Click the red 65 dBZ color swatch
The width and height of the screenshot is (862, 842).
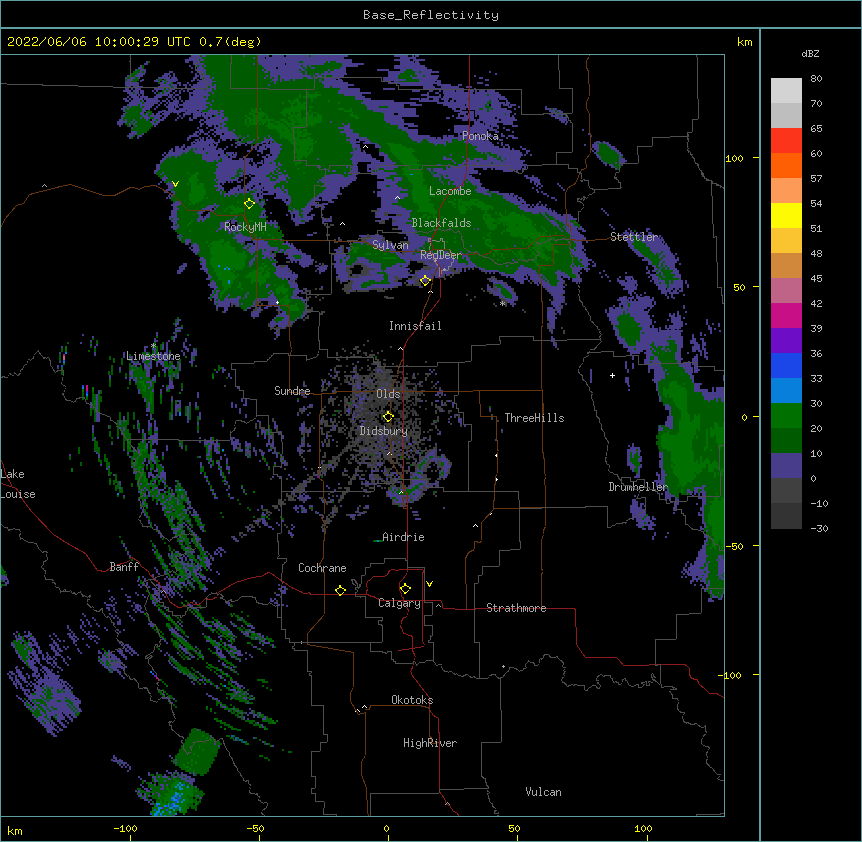(786, 140)
